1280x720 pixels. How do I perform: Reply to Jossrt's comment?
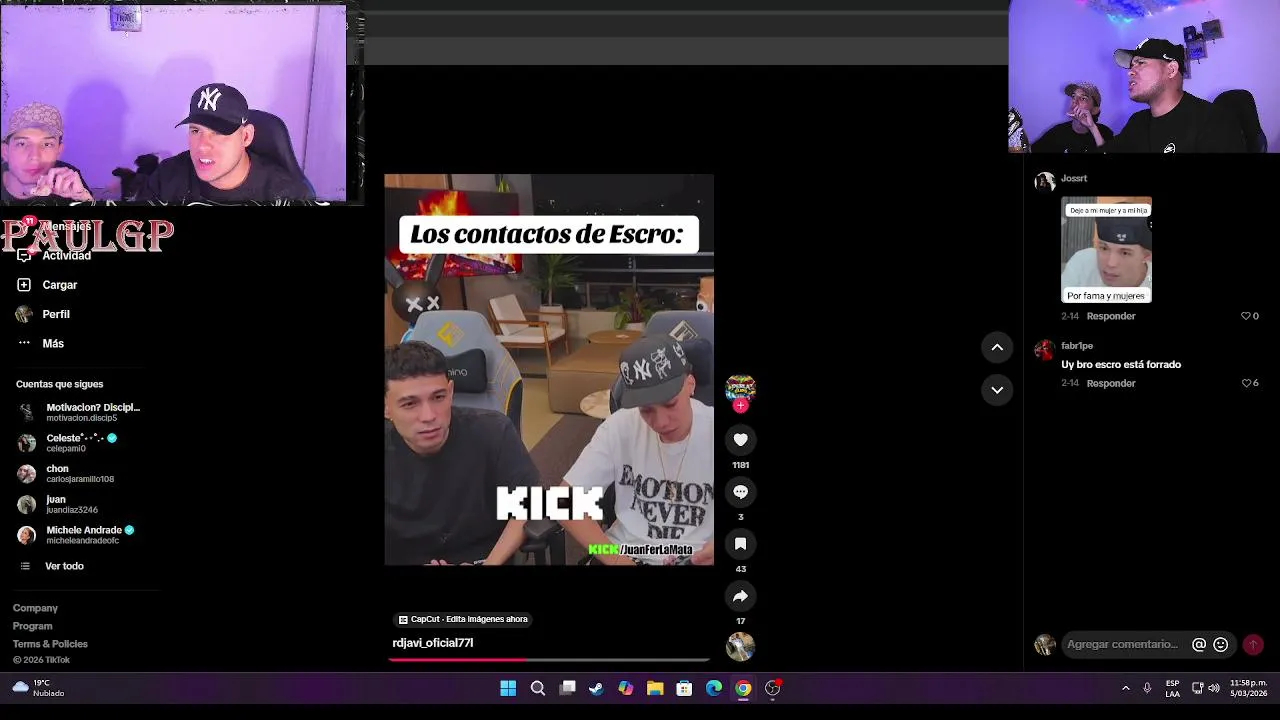tap(1111, 316)
